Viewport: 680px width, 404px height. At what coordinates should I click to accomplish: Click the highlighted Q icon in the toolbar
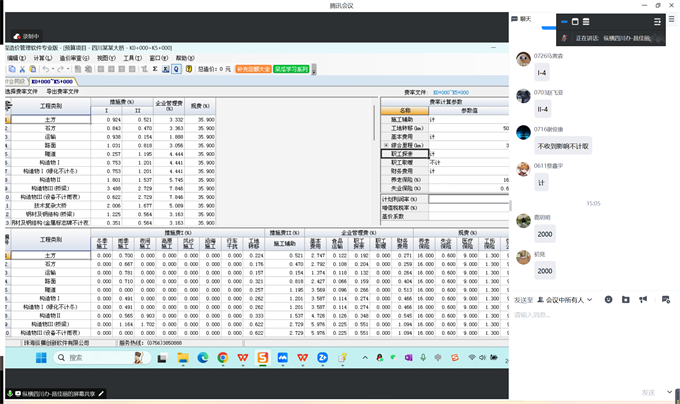click(176, 69)
